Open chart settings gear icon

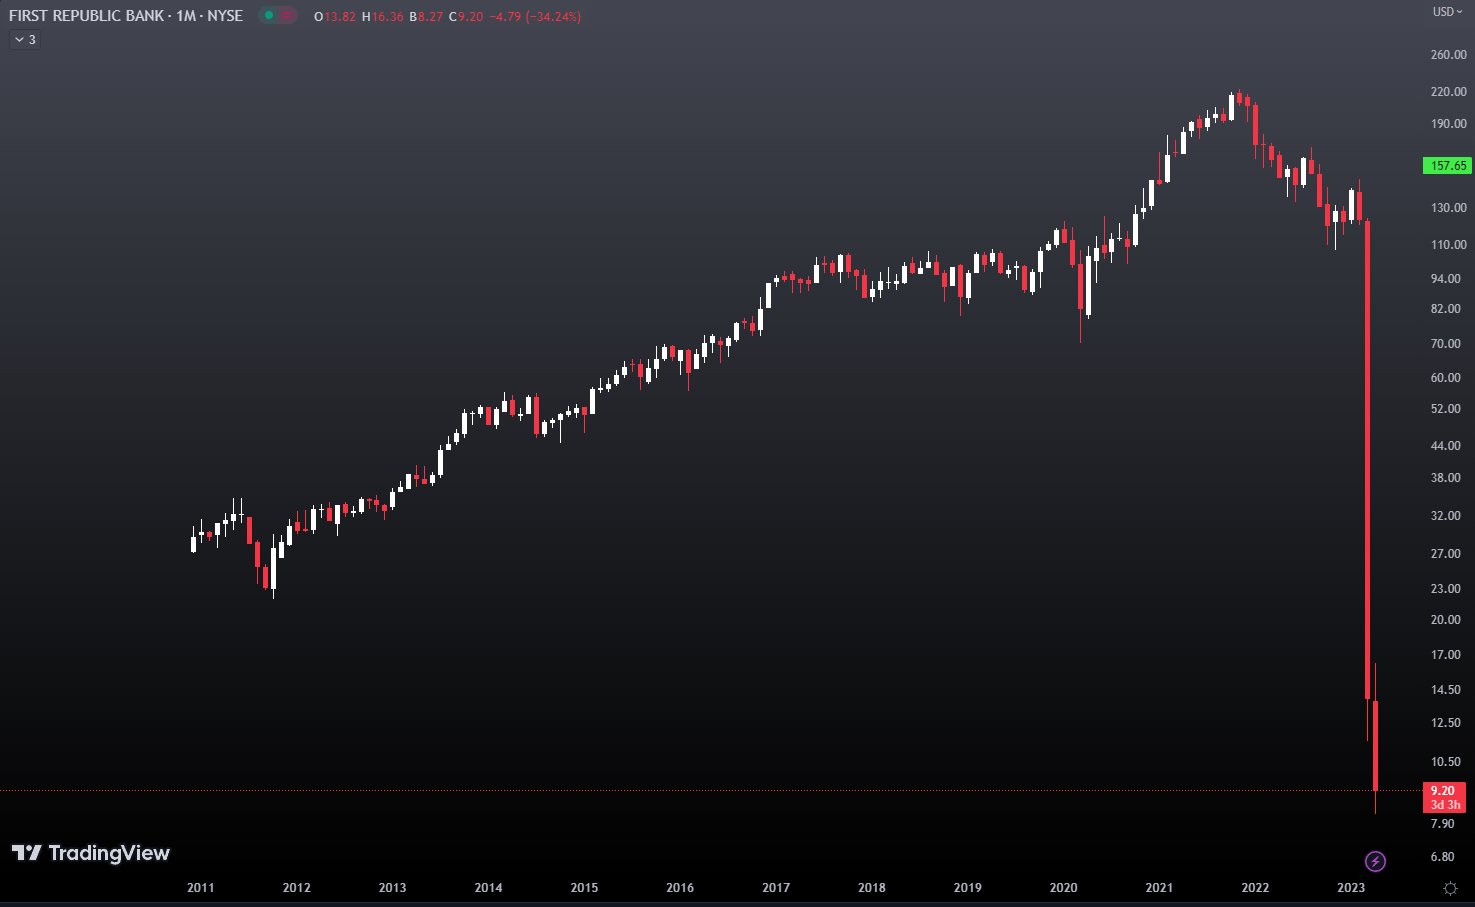tap(1451, 888)
